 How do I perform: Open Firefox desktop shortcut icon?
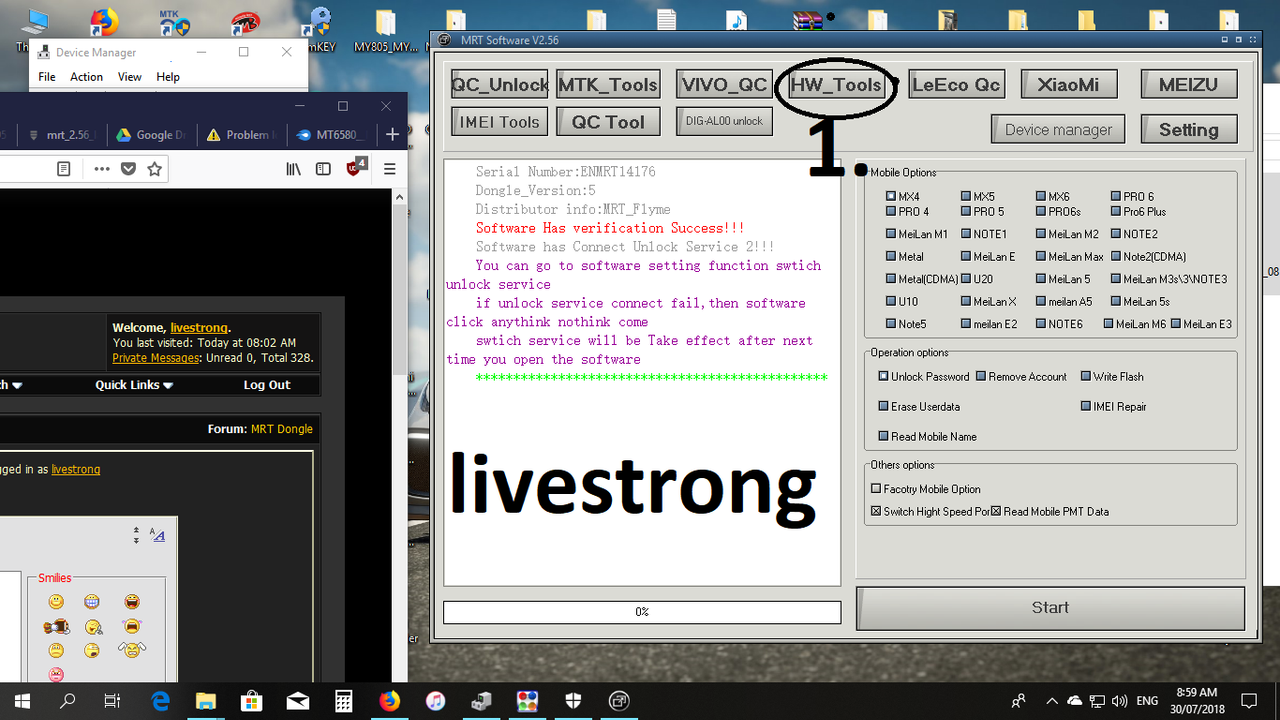click(104, 22)
